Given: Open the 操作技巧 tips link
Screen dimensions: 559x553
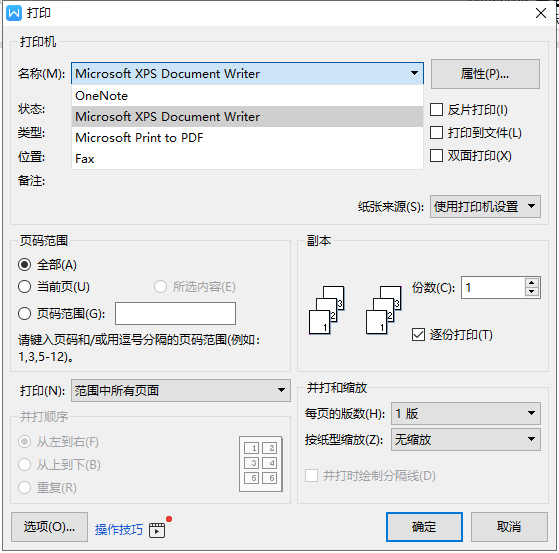Looking at the screenshot, I should [x=118, y=530].
